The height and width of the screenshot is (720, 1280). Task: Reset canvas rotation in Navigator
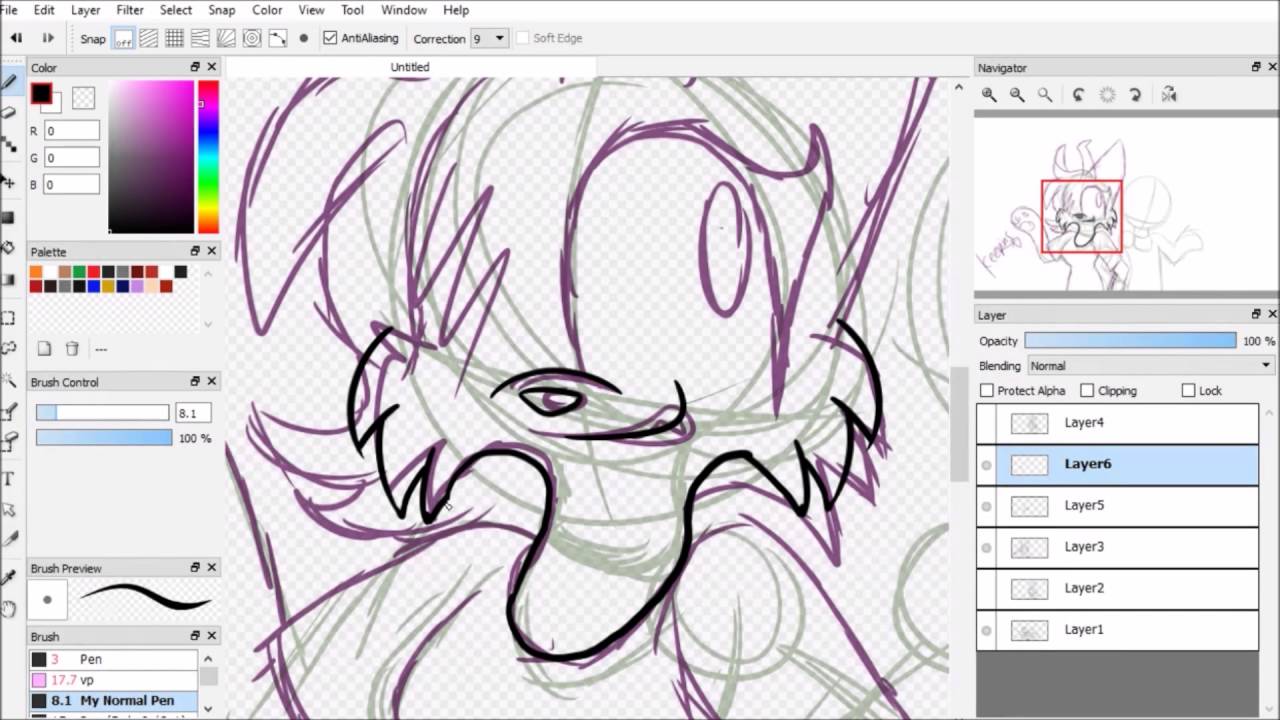click(1107, 95)
